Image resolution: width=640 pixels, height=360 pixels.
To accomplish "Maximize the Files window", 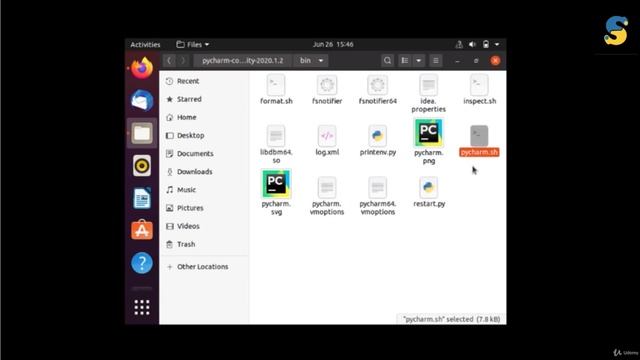I will coord(476,61).
